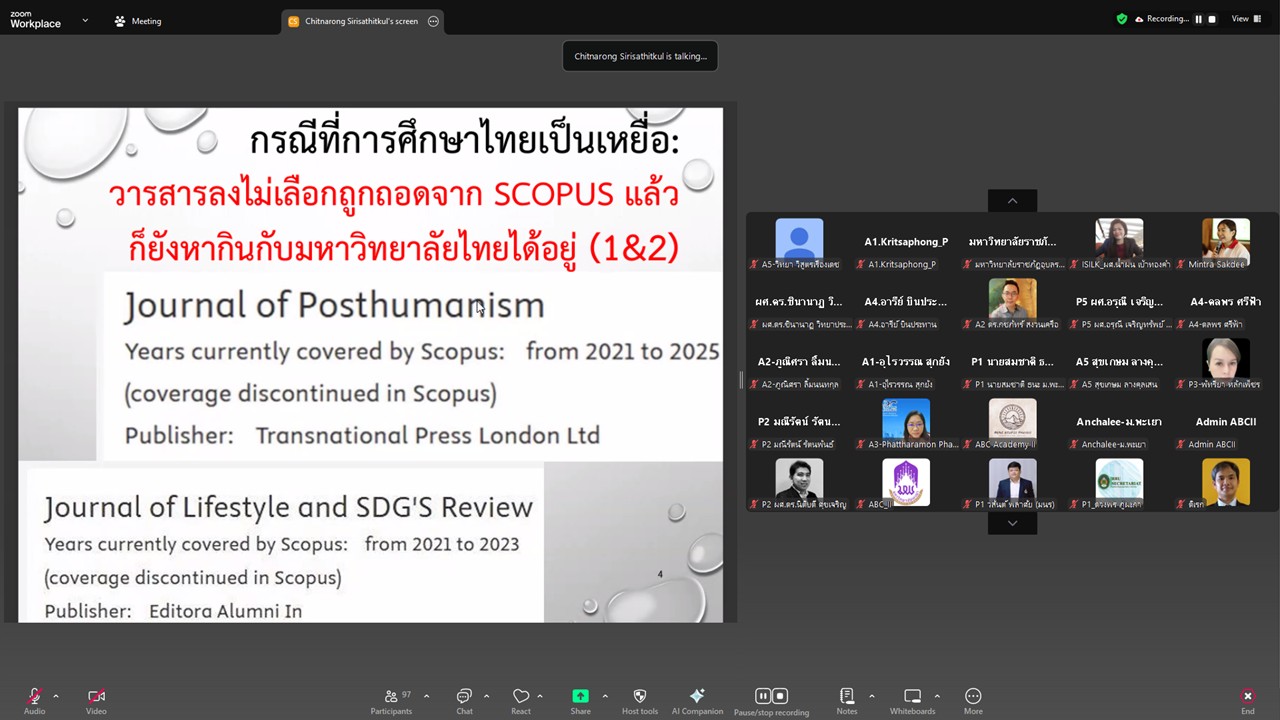Image resolution: width=1280 pixels, height=720 pixels.
Task: Expand Participants options caret
Action: point(426,696)
